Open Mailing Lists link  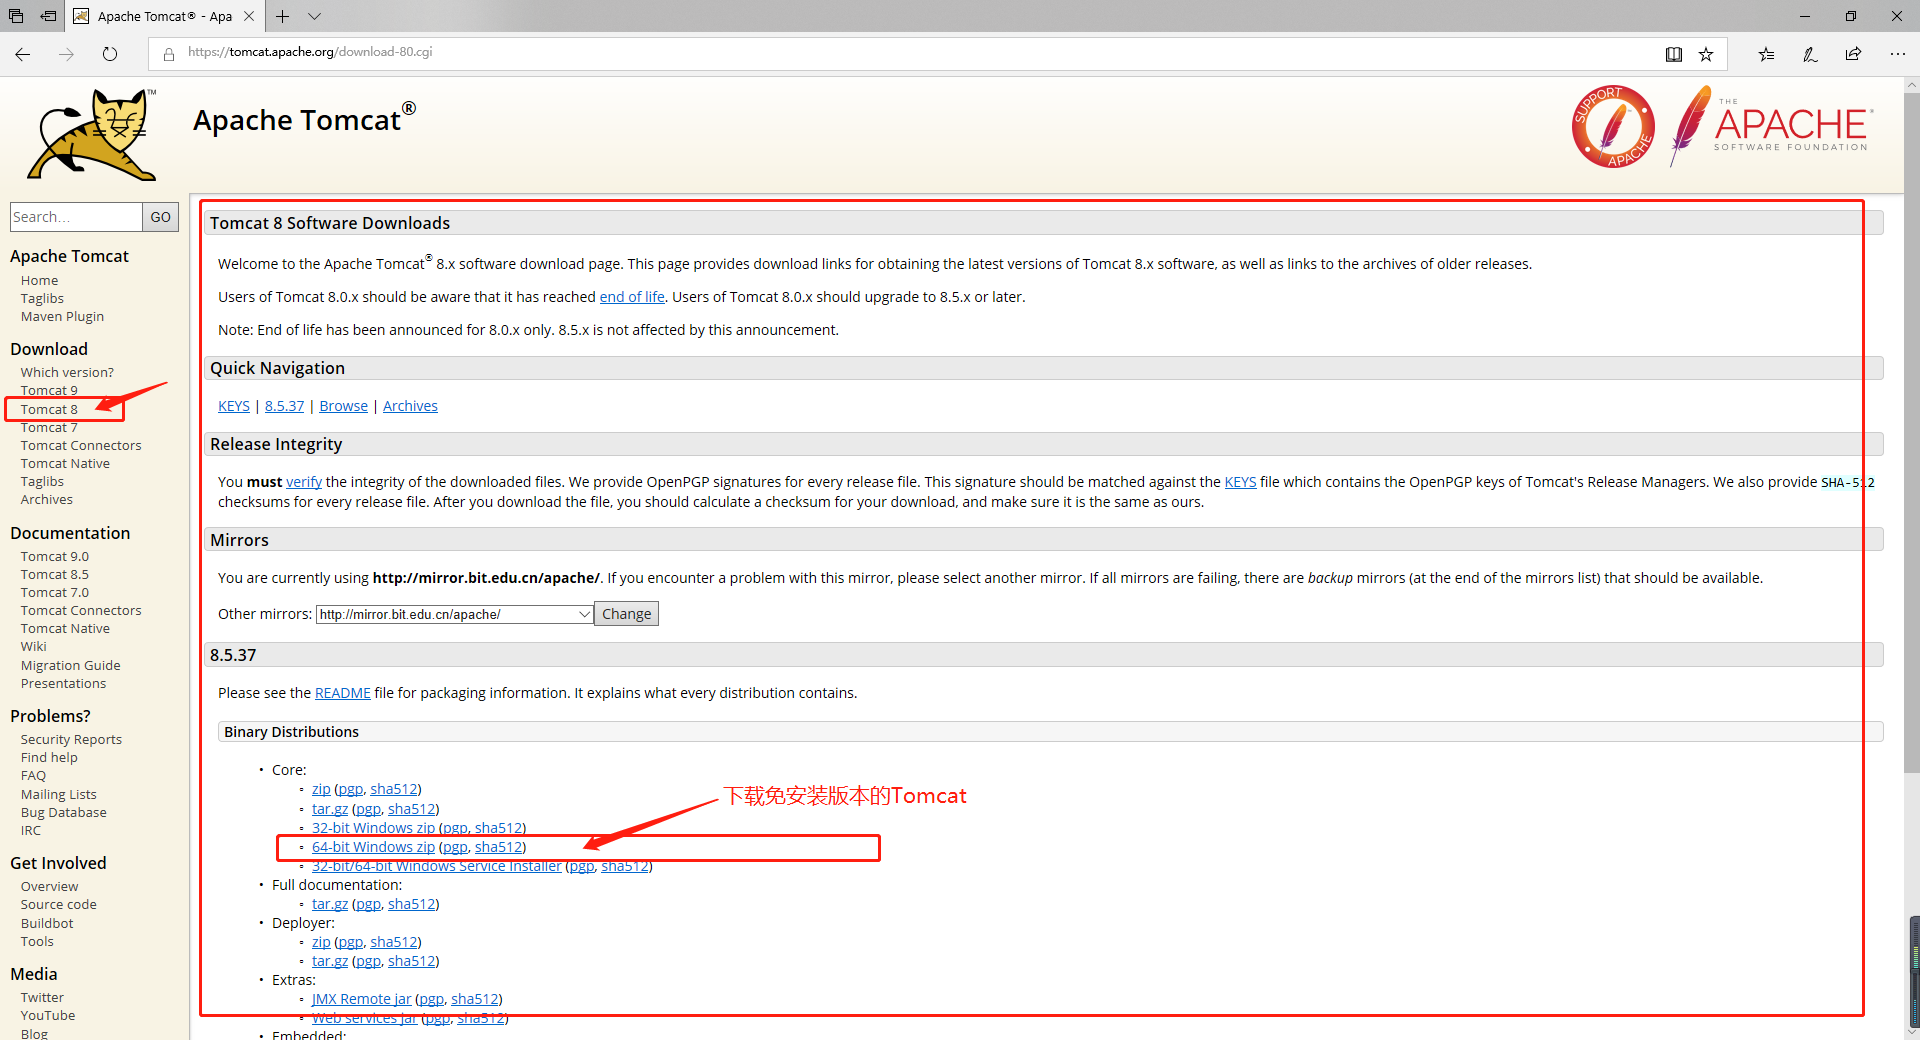tap(59, 795)
